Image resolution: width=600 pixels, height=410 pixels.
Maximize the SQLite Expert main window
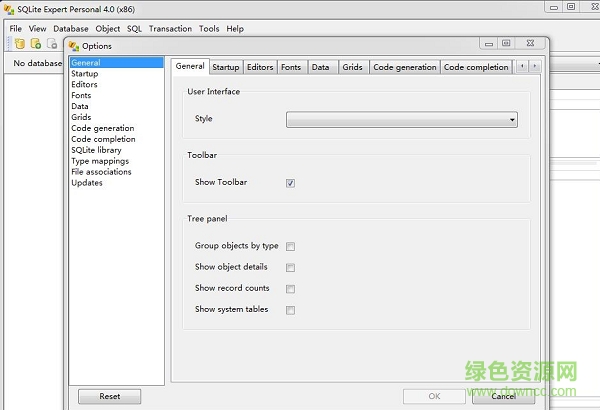[571, 7]
